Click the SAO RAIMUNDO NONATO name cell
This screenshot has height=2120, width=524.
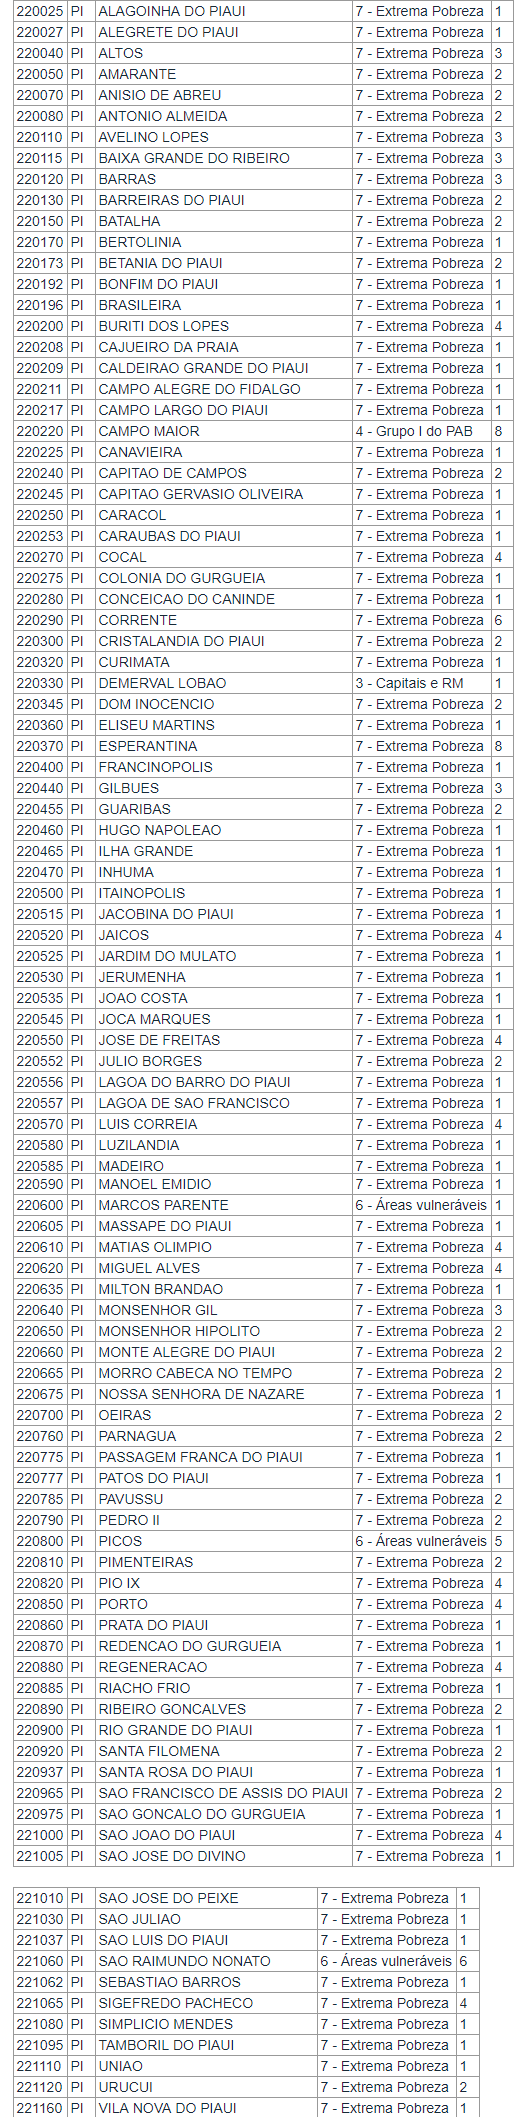click(x=206, y=1961)
